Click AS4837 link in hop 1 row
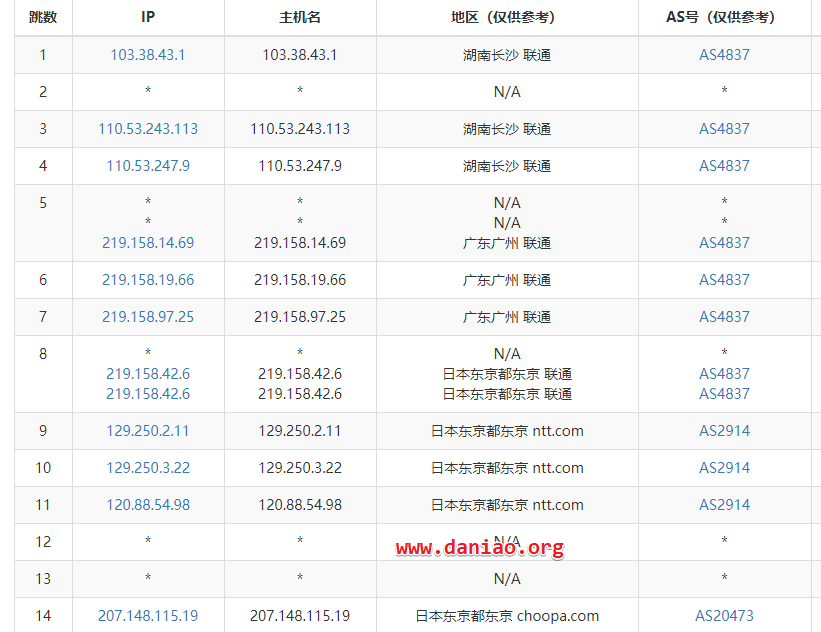Viewport: 821px width, 632px height. click(724, 55)
